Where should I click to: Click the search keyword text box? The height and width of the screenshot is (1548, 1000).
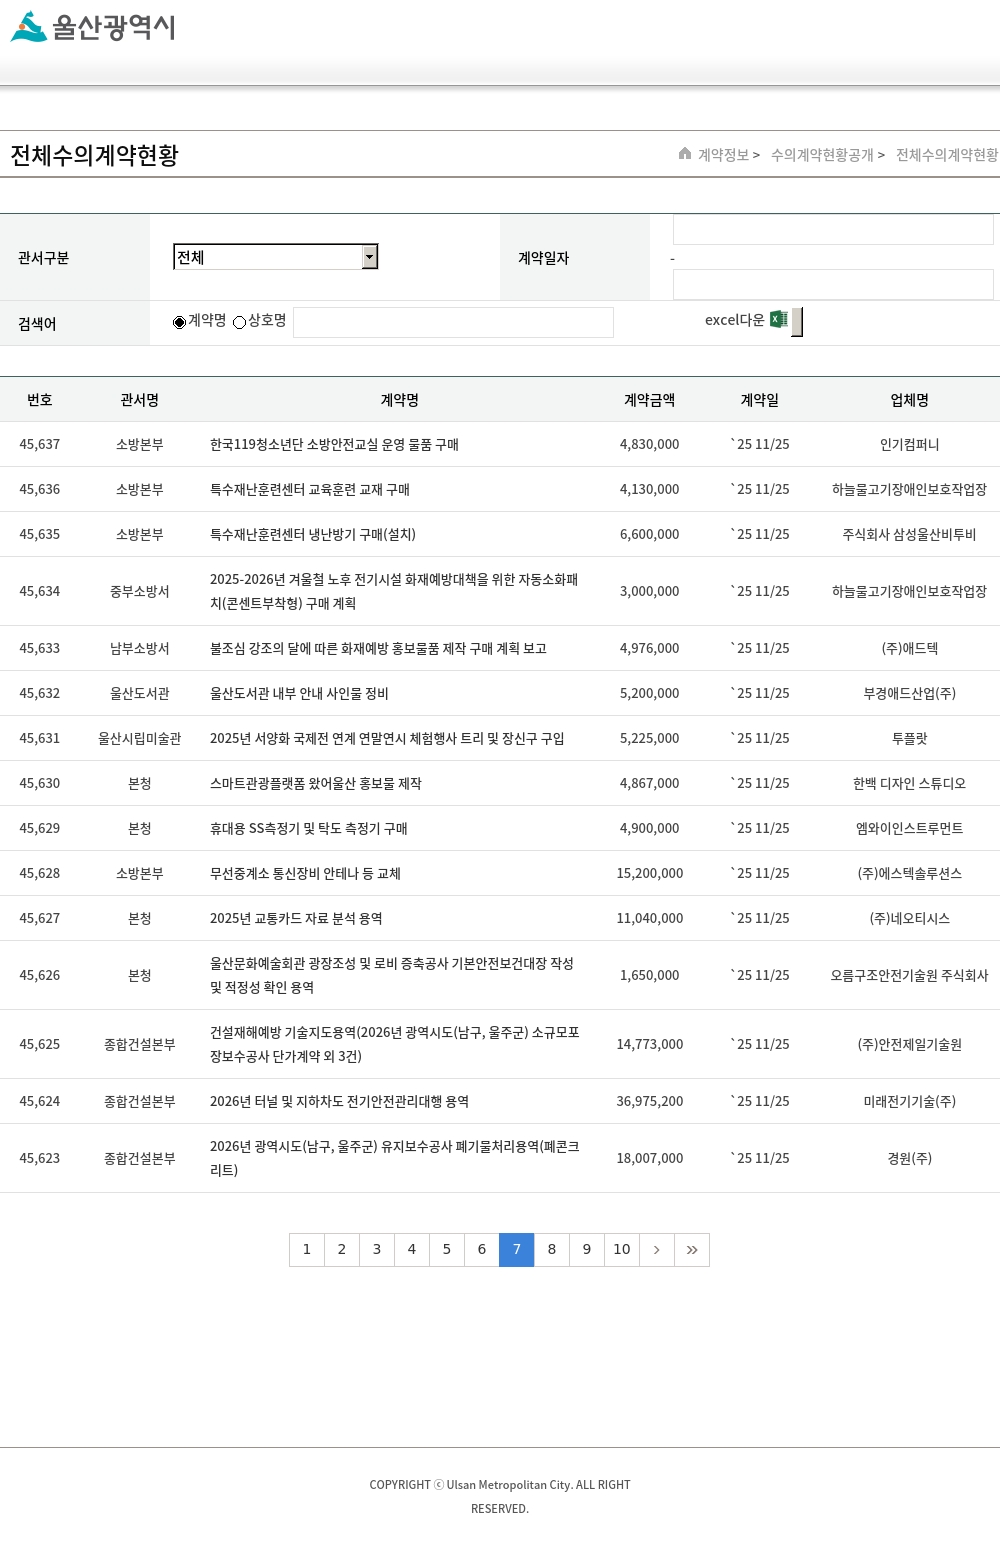453,322
